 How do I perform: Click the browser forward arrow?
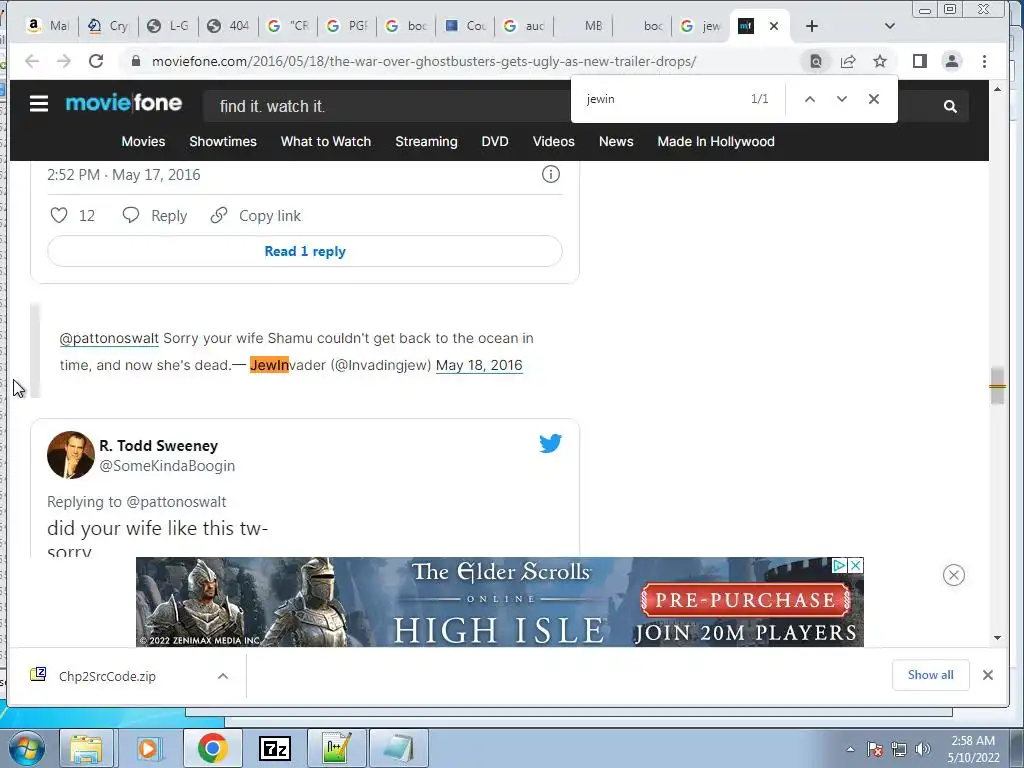(63, 61)
